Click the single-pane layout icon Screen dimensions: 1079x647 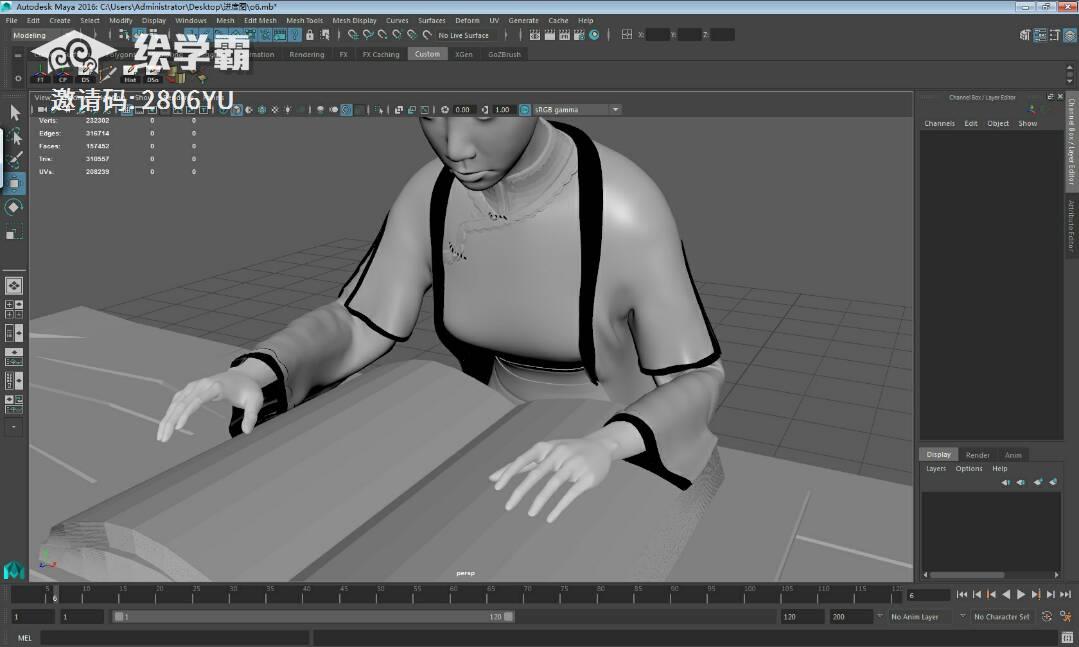click(14, 286)
